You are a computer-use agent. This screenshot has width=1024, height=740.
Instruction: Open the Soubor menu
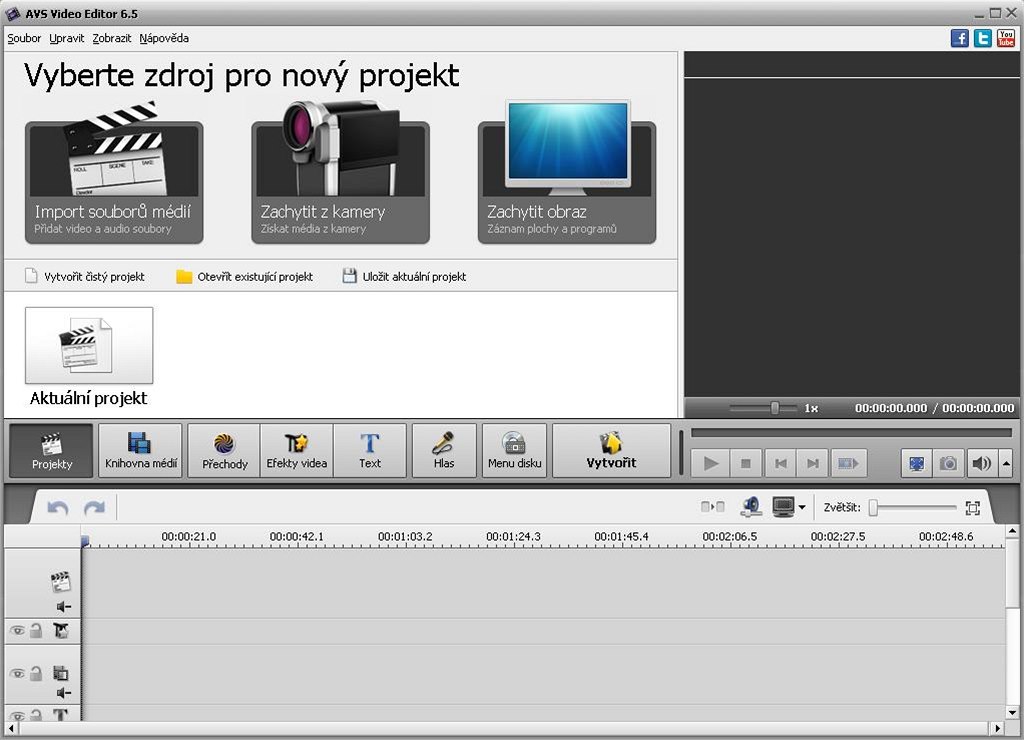click(x=24, y=38)
